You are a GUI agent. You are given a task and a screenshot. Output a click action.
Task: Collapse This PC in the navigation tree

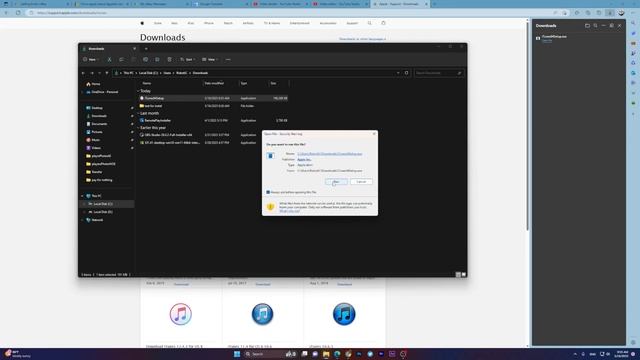point(82,196)
